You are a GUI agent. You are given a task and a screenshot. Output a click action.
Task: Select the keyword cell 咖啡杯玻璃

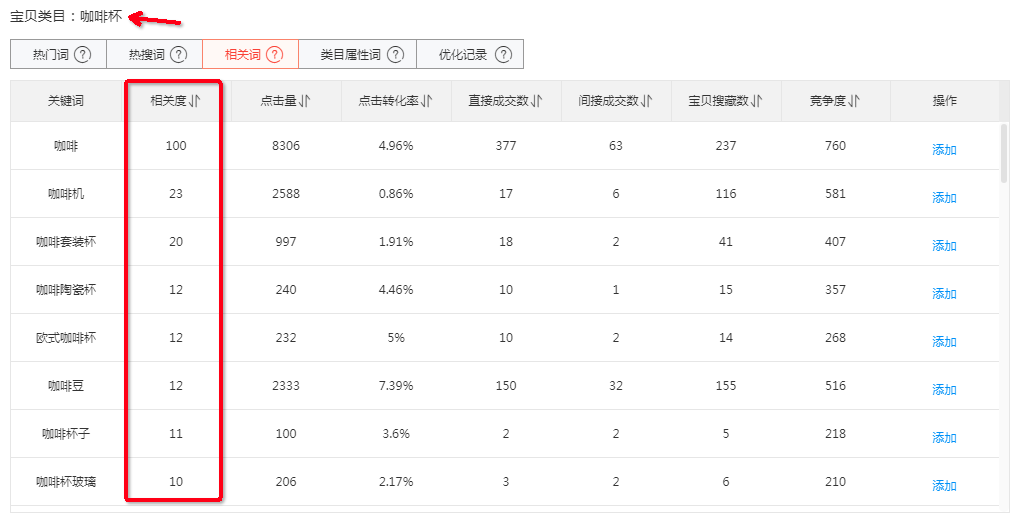click(x=66, y=481)
